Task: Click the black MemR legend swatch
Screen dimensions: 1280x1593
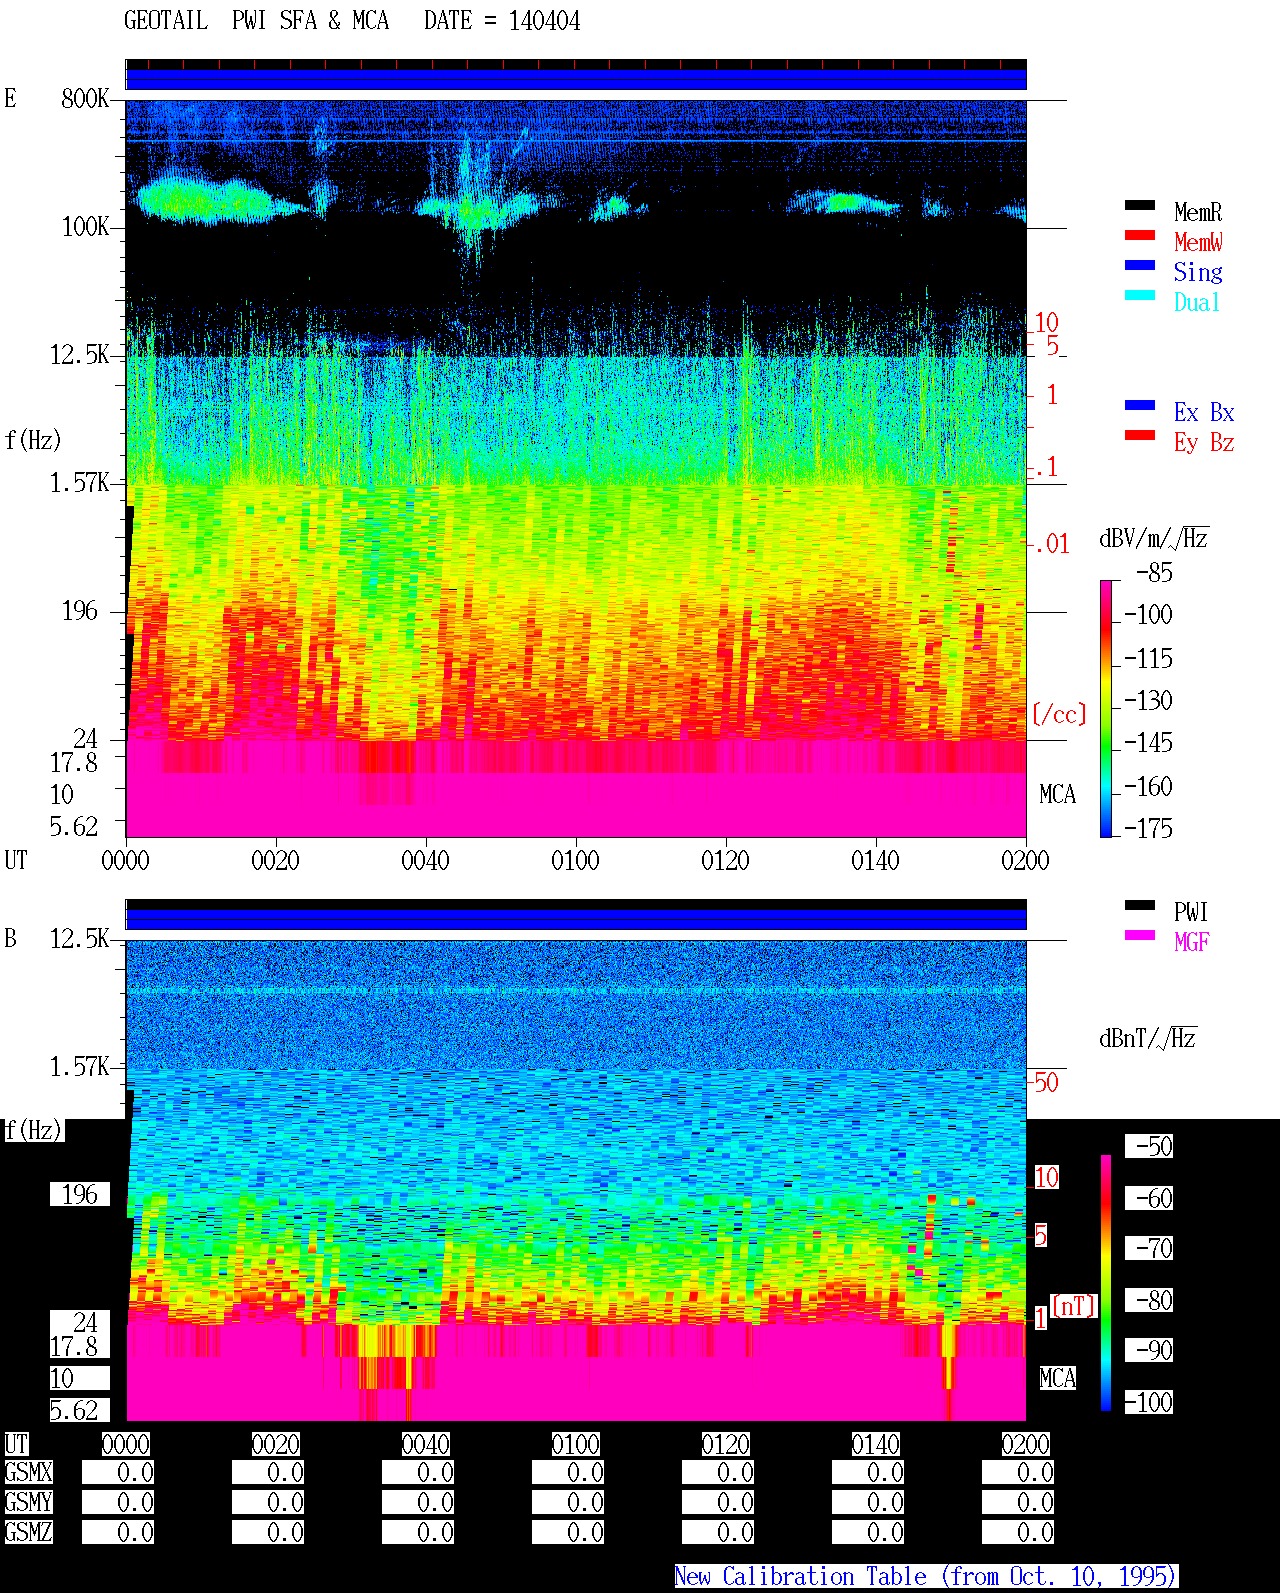Action: point(1140,205)
